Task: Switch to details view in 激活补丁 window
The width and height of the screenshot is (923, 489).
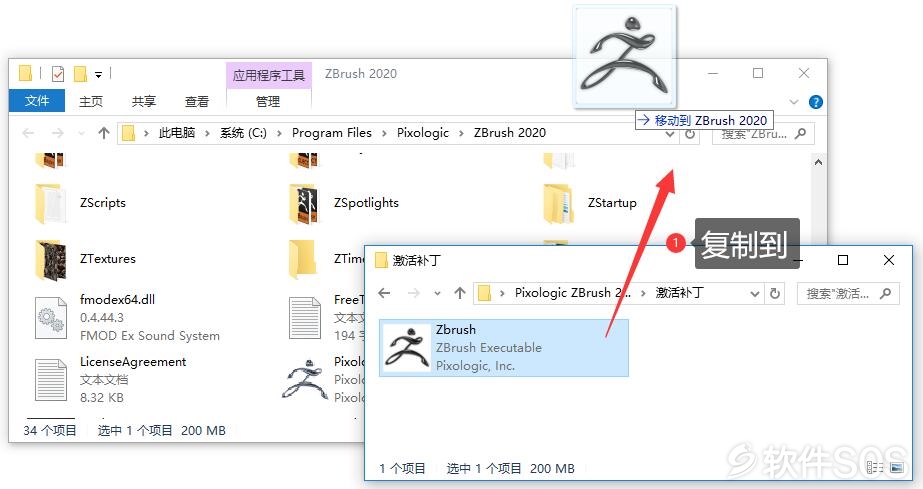Action: pyautogui.click(x=875, y=467)
